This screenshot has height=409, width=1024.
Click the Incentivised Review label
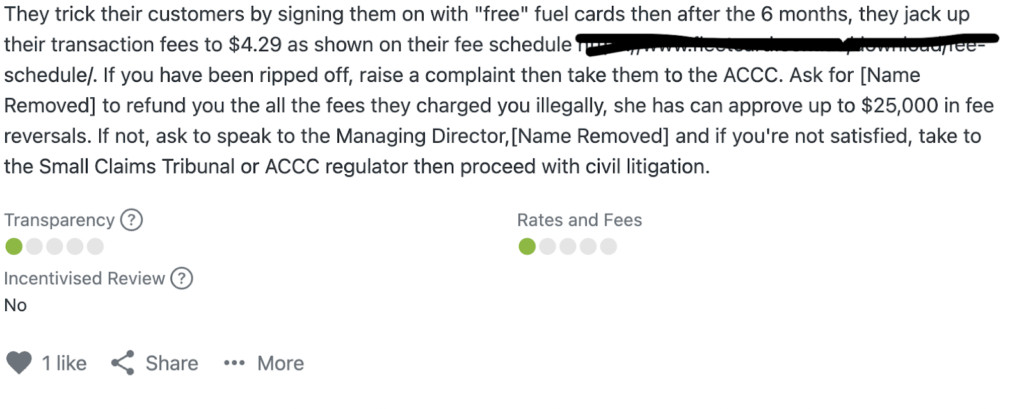click(x=84, y=278)
